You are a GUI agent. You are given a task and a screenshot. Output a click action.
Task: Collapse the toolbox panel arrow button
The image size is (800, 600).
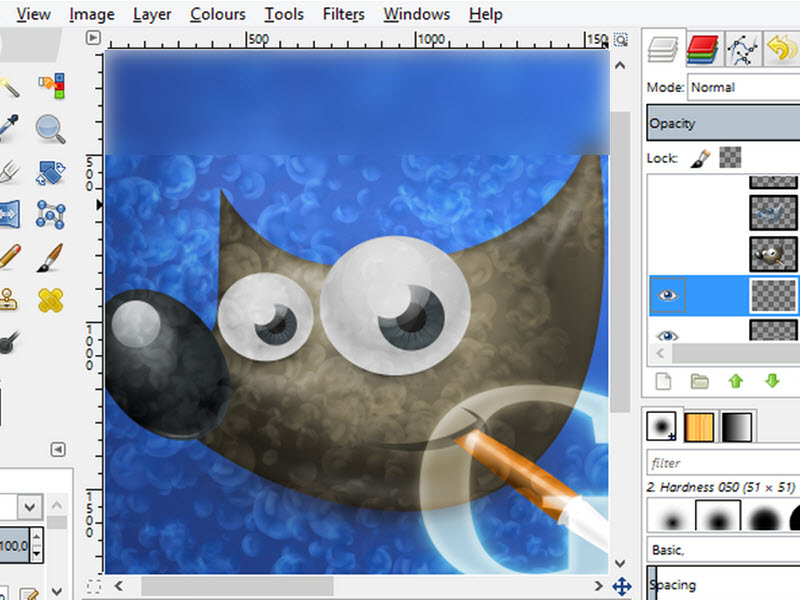(x=58, y=449)
